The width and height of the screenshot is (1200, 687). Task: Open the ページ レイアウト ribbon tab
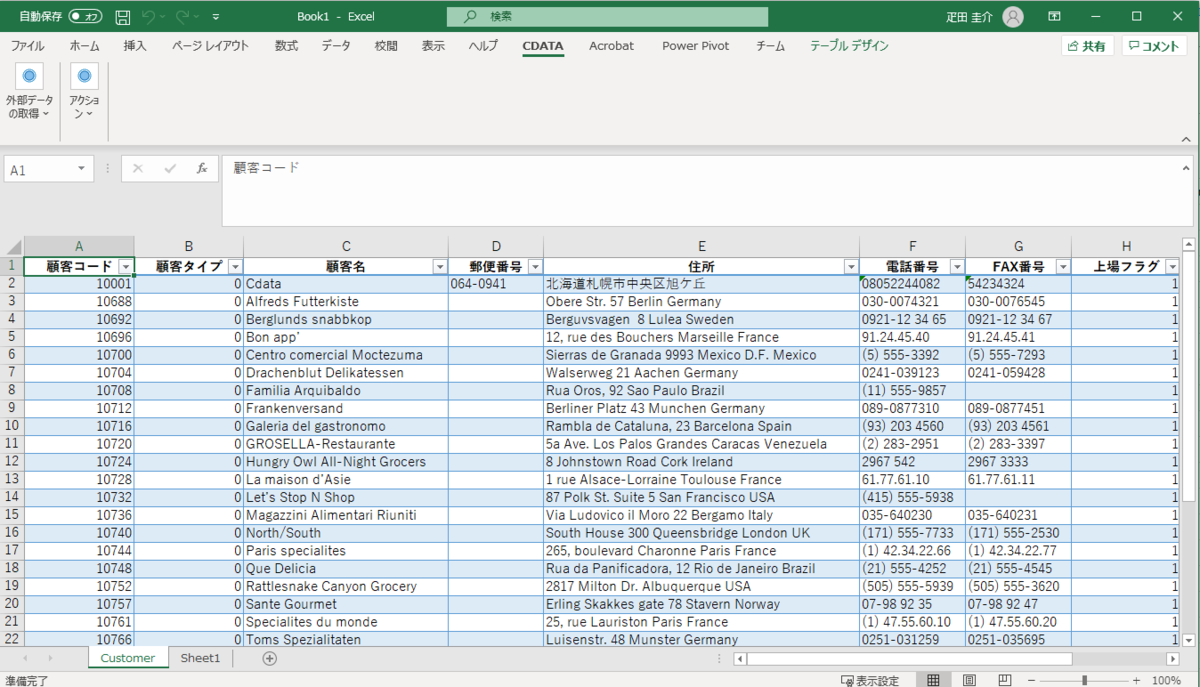click(210, 46)
